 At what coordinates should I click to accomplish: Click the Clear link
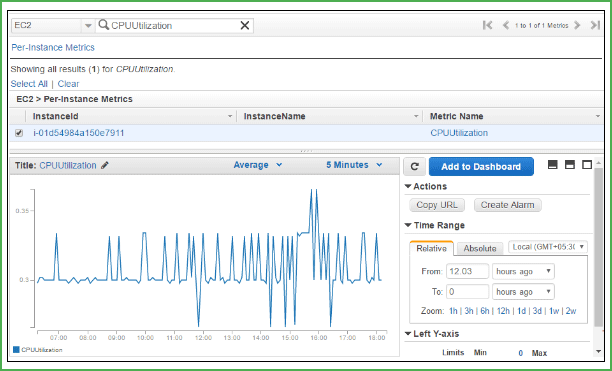[68, 84]
